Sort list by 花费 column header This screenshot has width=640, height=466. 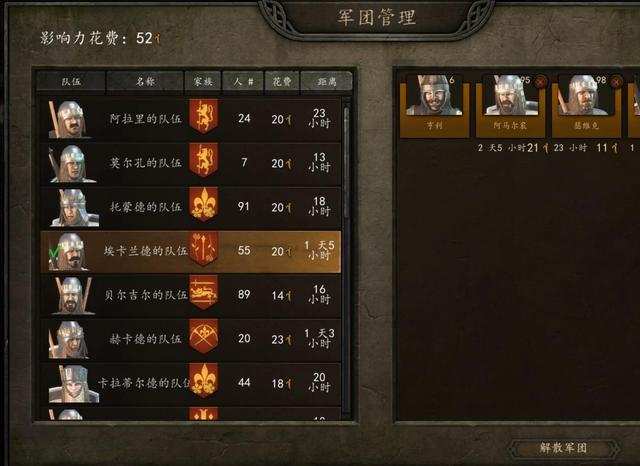pos(282,82)
